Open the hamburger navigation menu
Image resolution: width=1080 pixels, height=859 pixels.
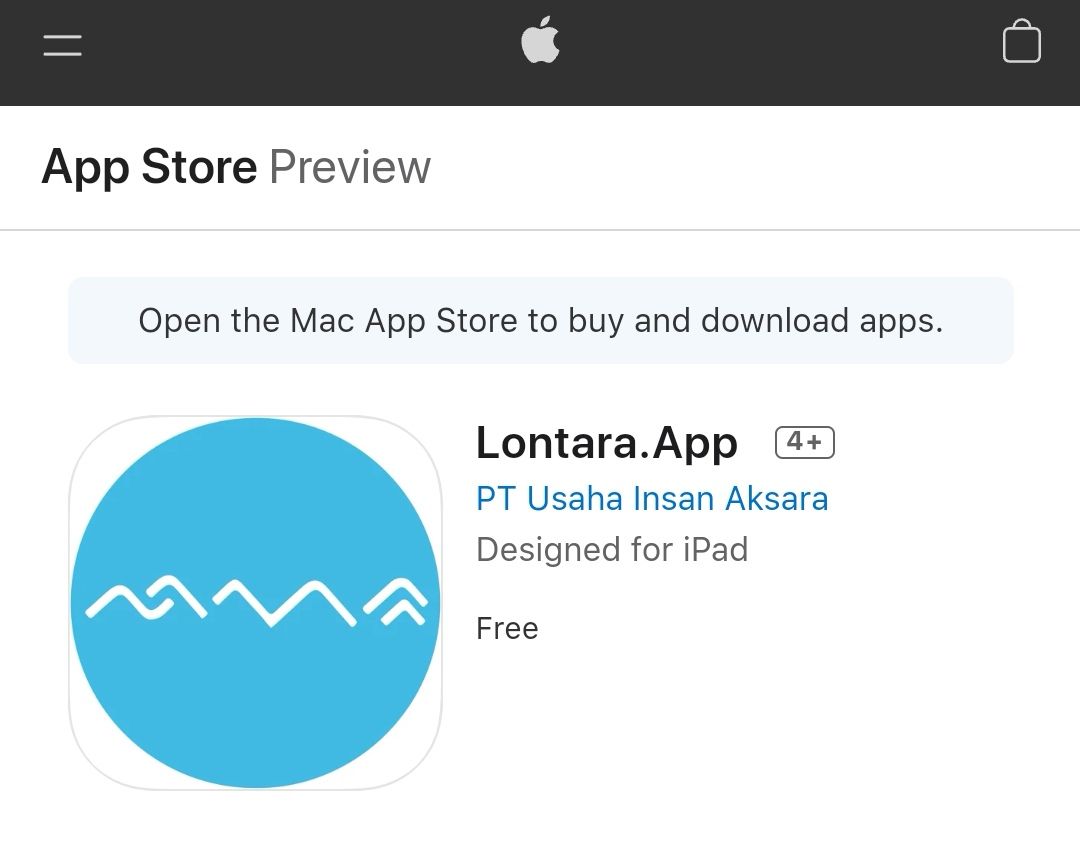pyautogui.click(x=63, y=45)
